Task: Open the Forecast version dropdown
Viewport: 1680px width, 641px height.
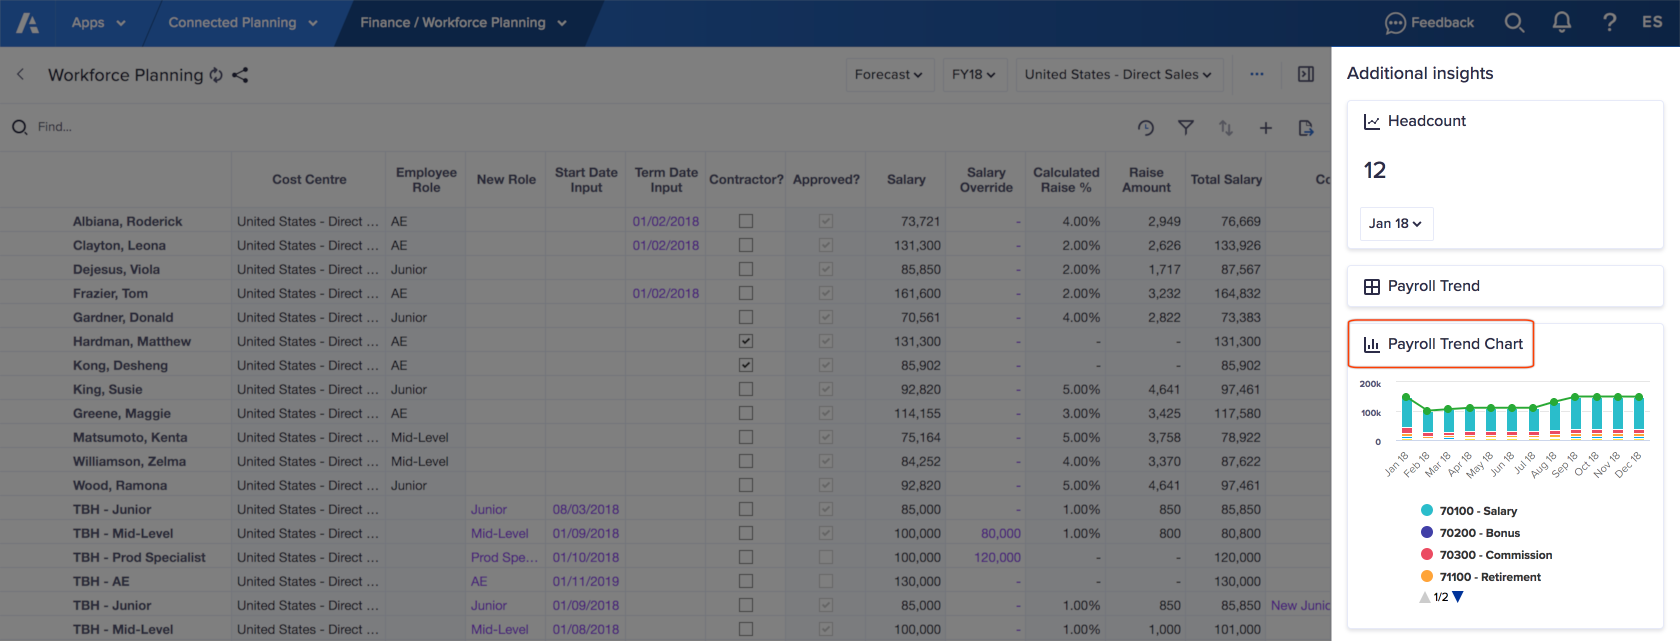Action: pos(888,75)
